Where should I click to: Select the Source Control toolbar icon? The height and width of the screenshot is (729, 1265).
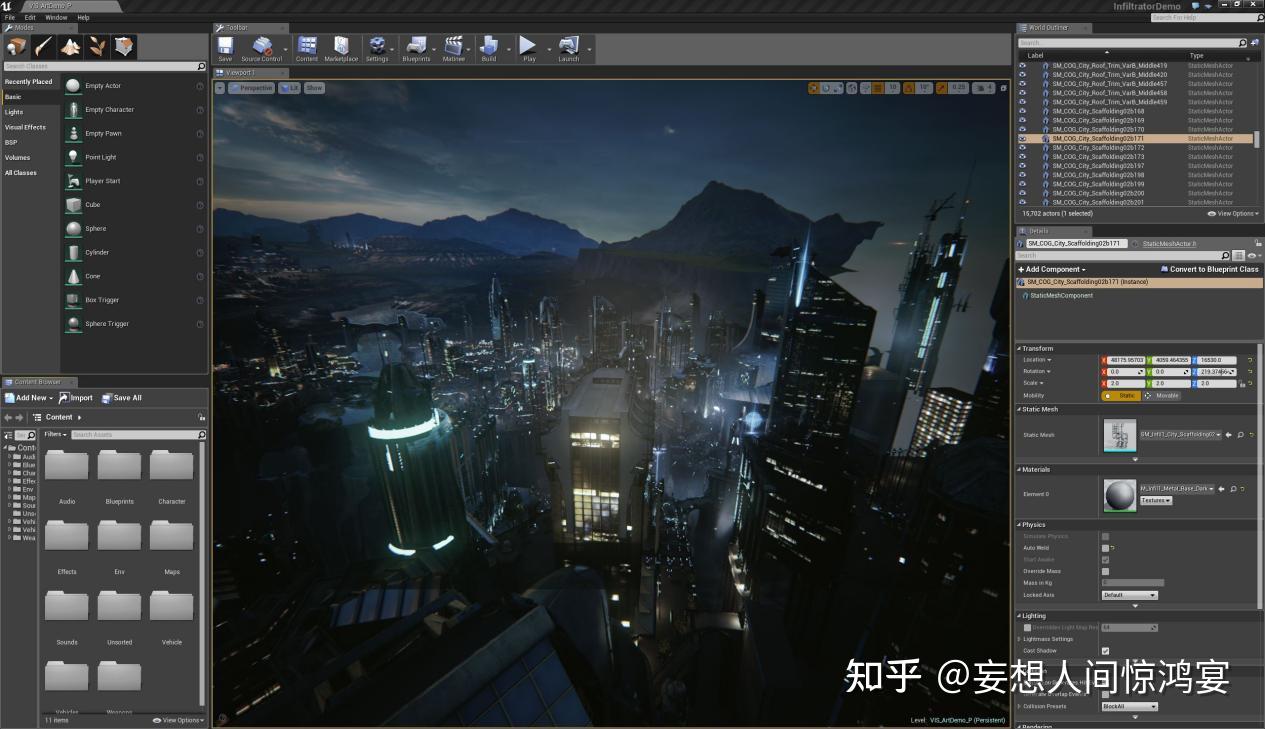pyautogui.click(x=262, y=46)
